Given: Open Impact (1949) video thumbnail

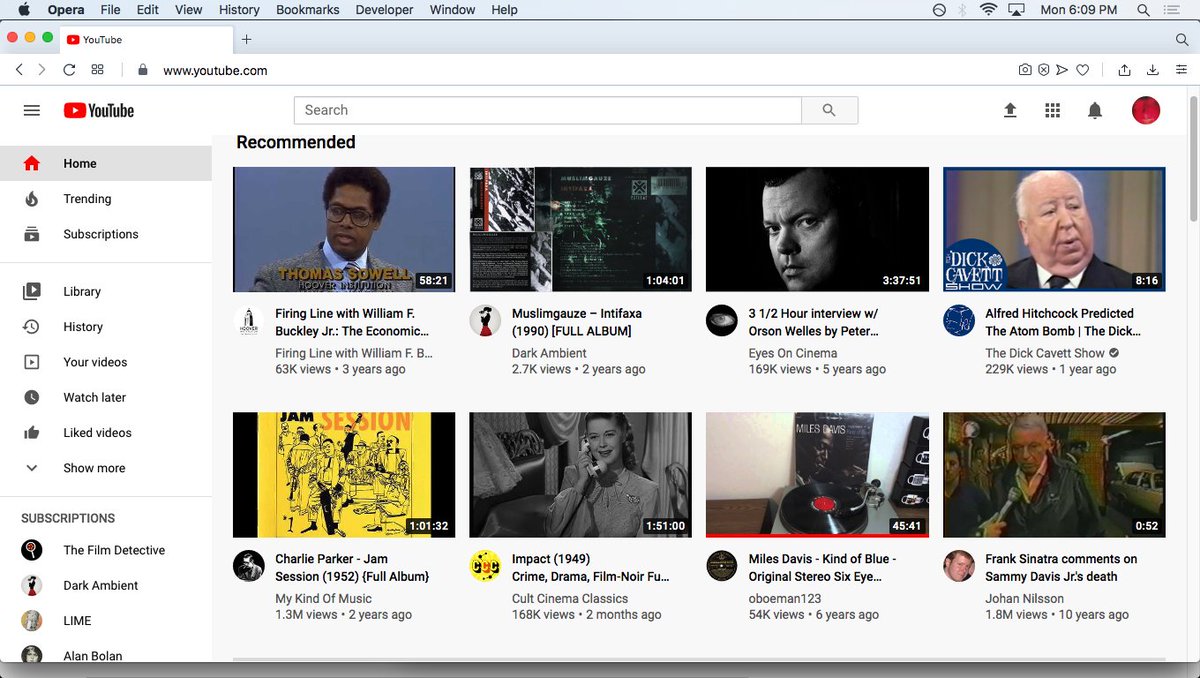Looking at the screenshot, I should point(580,475).
